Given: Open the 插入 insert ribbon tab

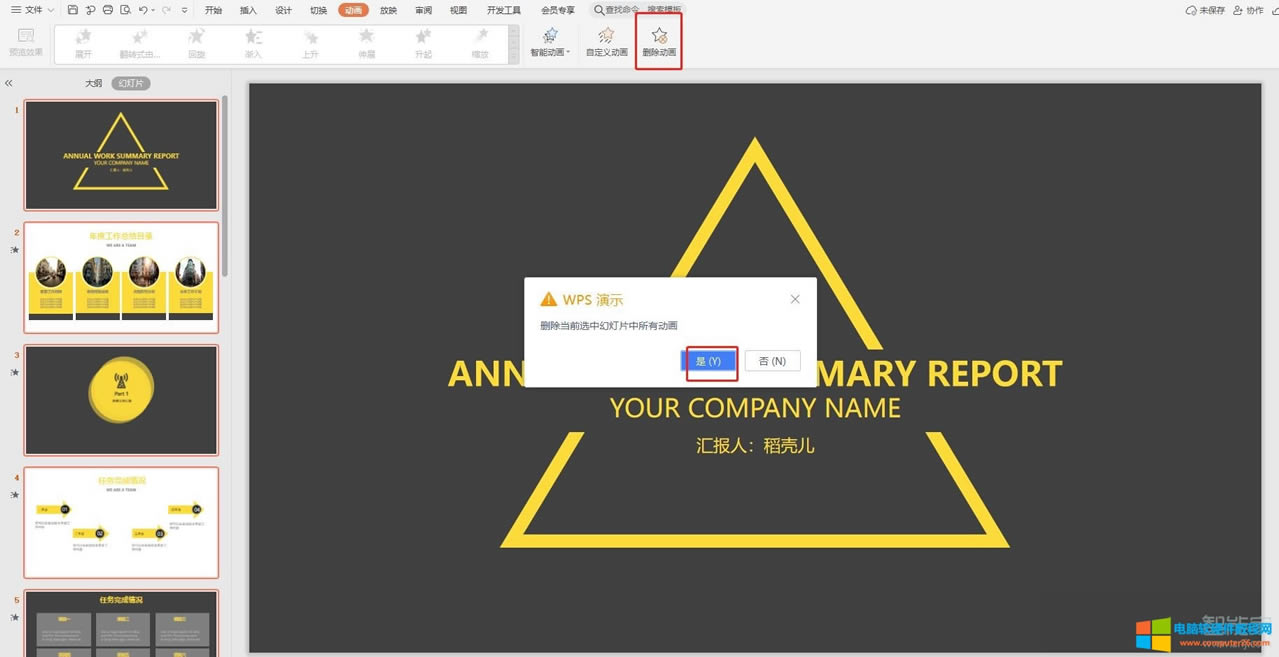Looking at the screenshot, I should (248, 10).
